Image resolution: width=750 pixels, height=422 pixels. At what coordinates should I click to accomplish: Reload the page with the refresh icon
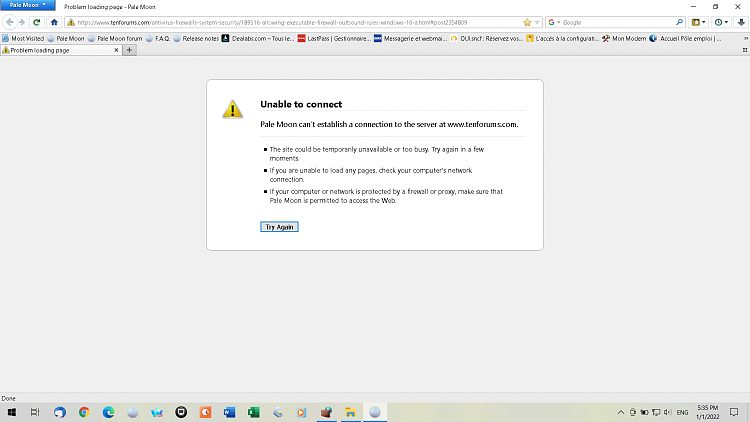click(36, 22)
